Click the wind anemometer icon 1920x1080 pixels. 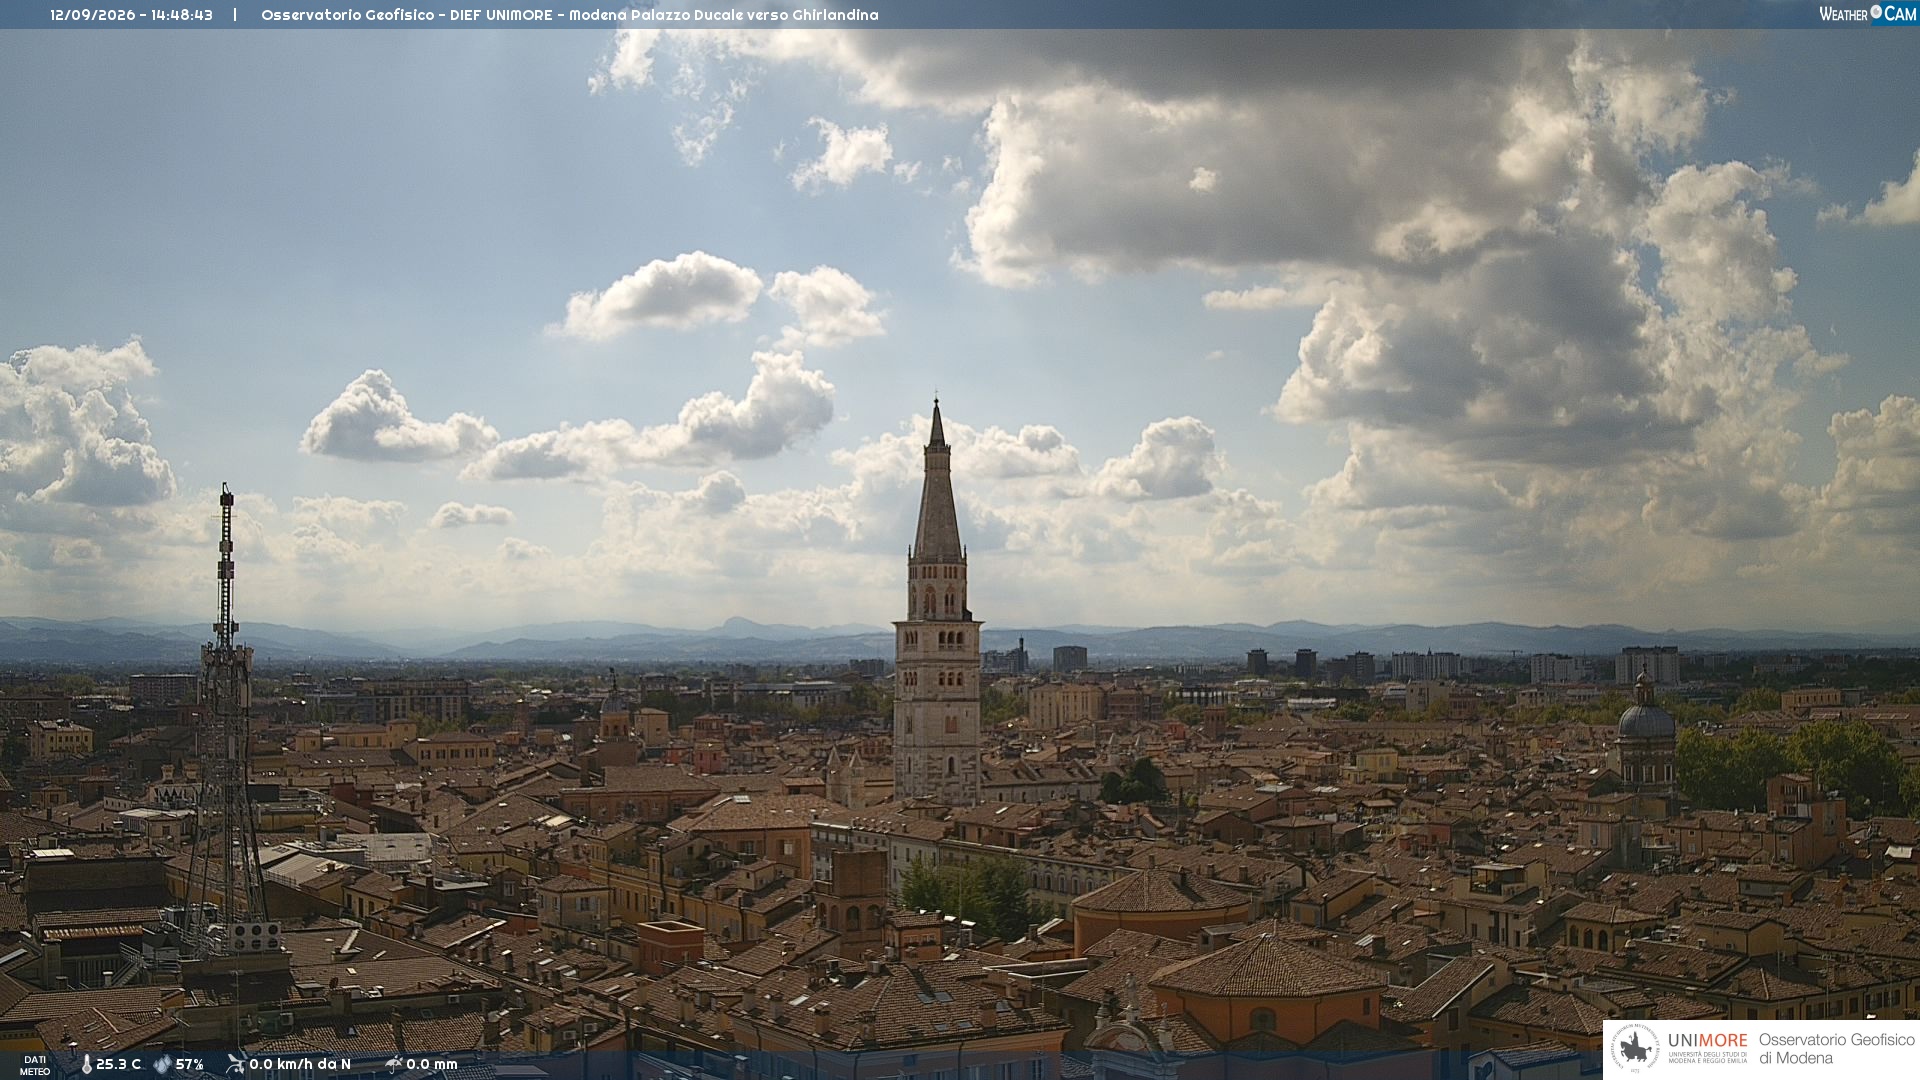click(235, 1064)
